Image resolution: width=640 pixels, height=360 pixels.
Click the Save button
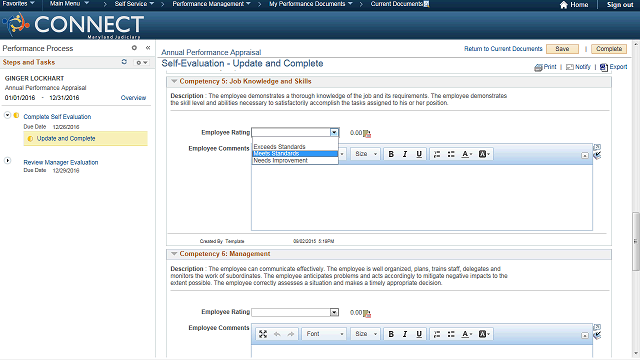562,49
